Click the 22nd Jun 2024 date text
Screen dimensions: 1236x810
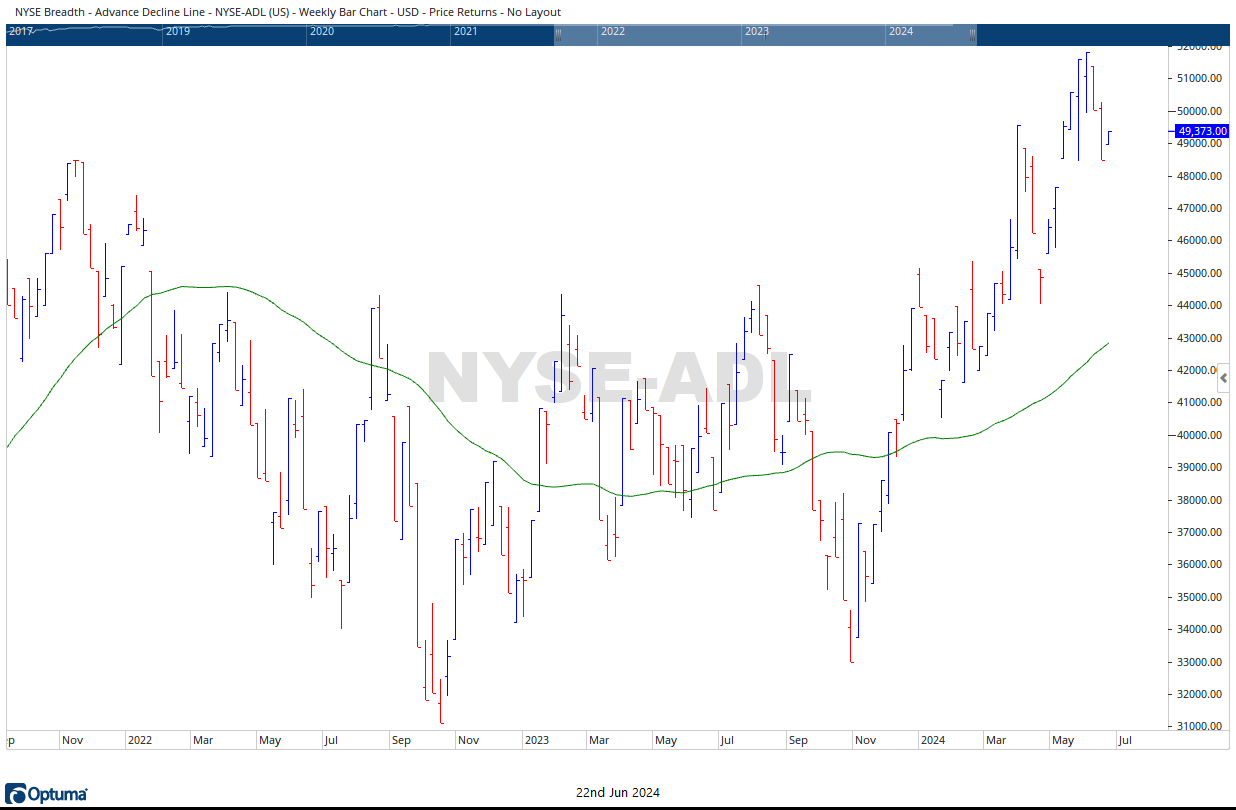pyautogui.click(x=618, y=792)
